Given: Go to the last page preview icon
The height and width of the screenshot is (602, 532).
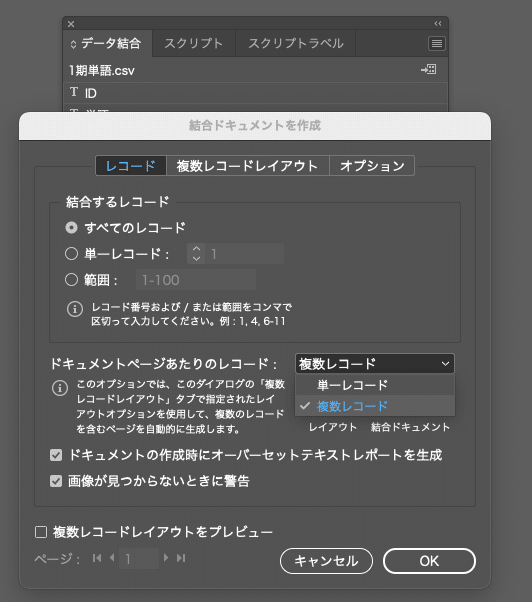Looking at the screenshot, I should coord(181,558).
